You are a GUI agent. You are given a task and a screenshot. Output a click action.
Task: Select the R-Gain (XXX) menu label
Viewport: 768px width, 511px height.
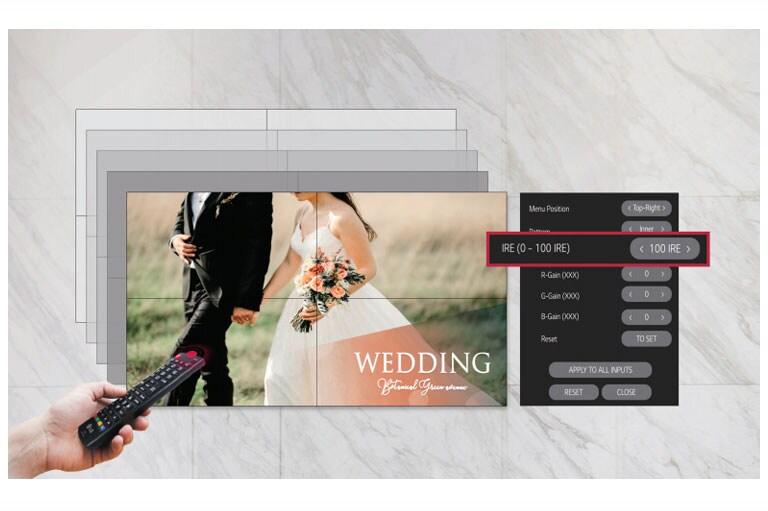(560, 274)
